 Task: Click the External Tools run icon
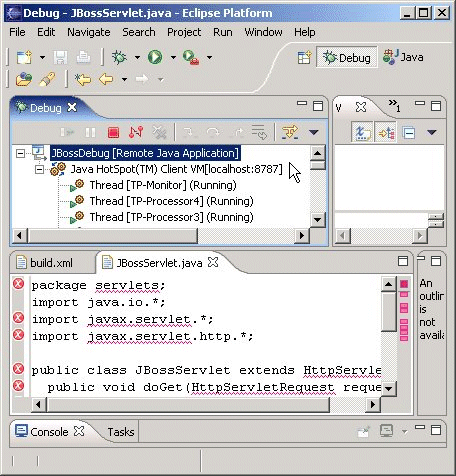(191, 57)
